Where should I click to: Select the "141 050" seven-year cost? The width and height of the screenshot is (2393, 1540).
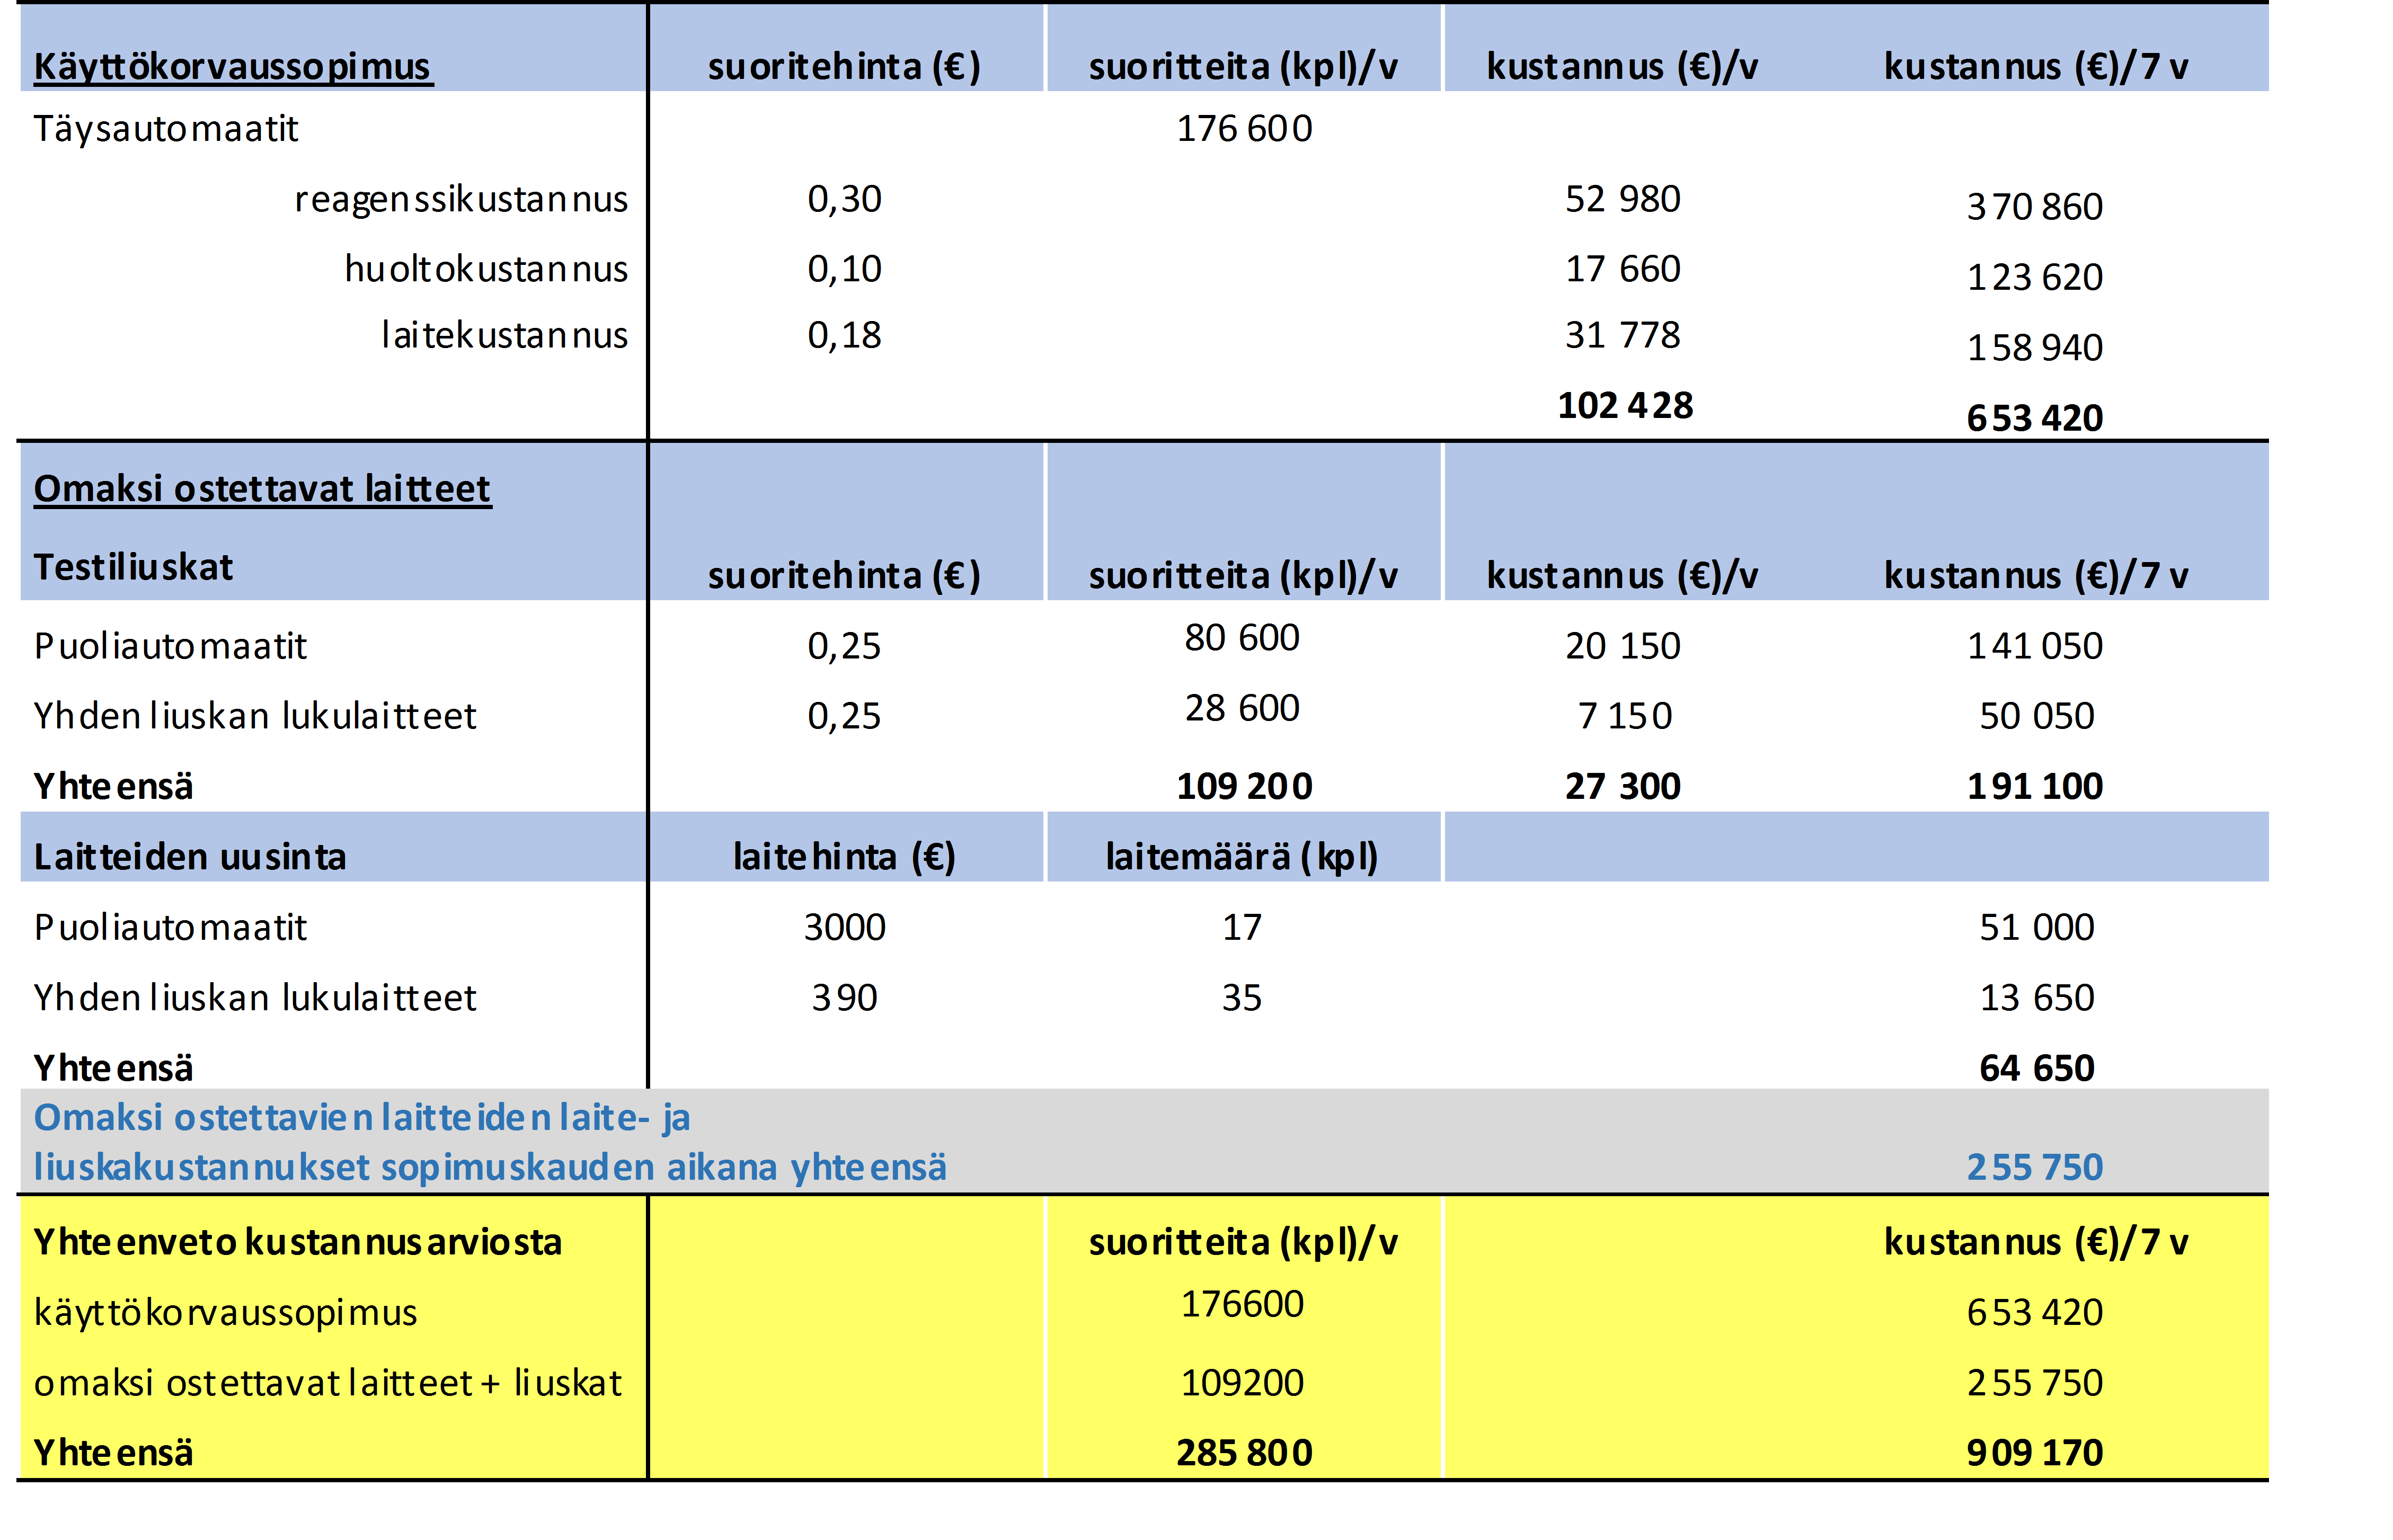pos(2034,646)
